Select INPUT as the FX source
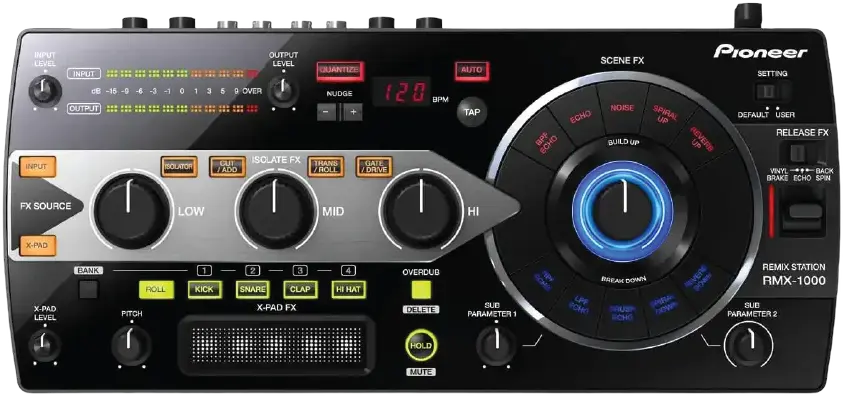The image size is (843, 396). [37, 167]
